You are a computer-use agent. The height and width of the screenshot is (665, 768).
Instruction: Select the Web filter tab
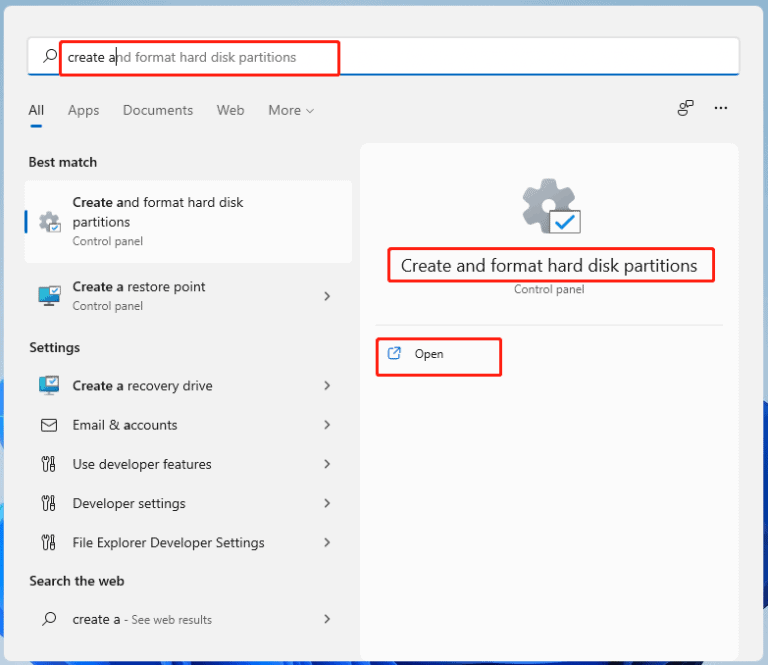230,110
